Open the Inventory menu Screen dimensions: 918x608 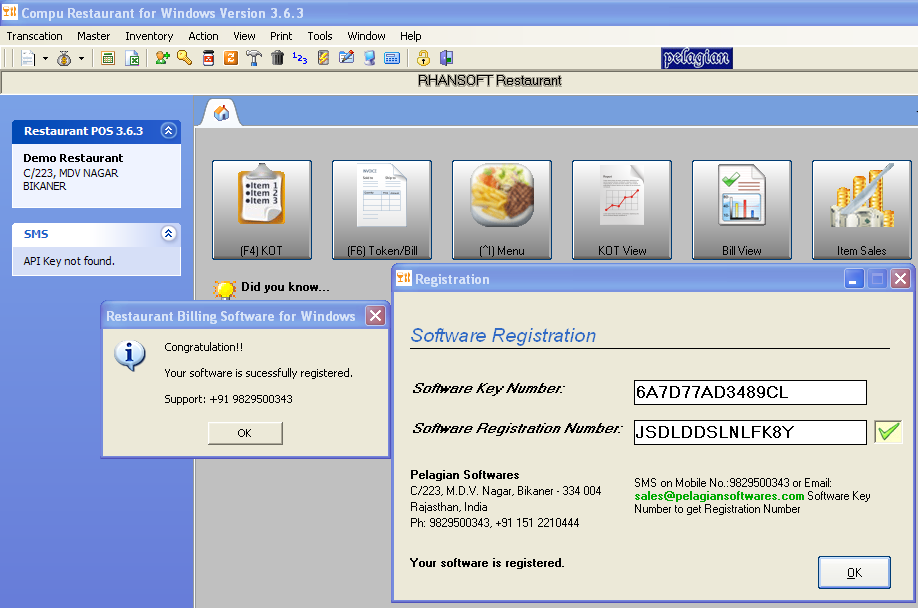pyautogui.click(x=149, y=36)
